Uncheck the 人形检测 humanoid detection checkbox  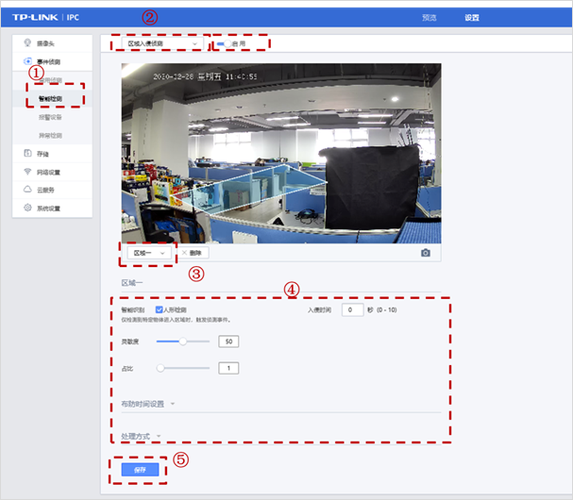159,310
